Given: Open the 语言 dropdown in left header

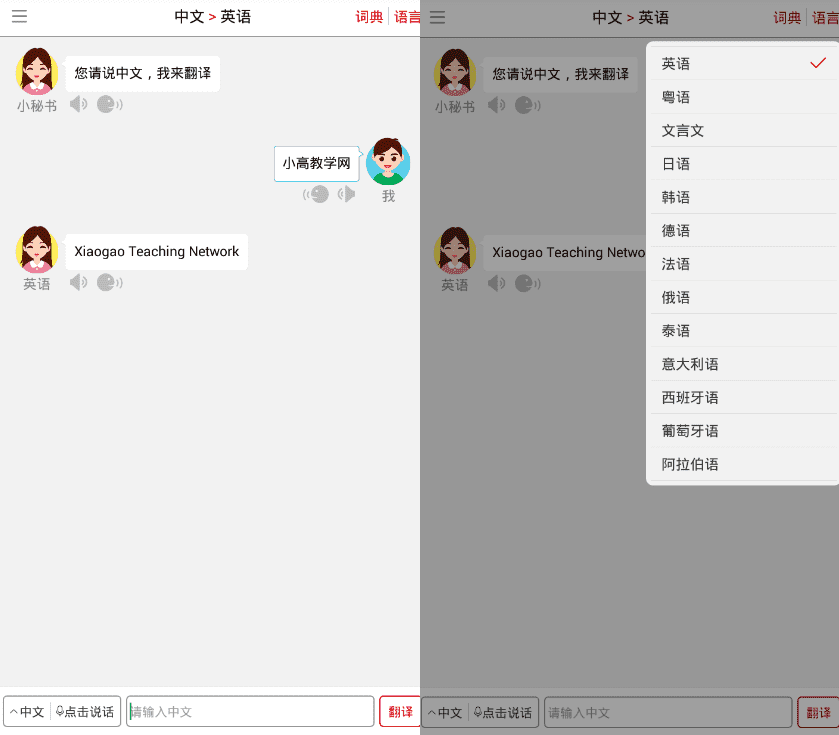Looking at the screenshot, I should (x=407, y=17).
